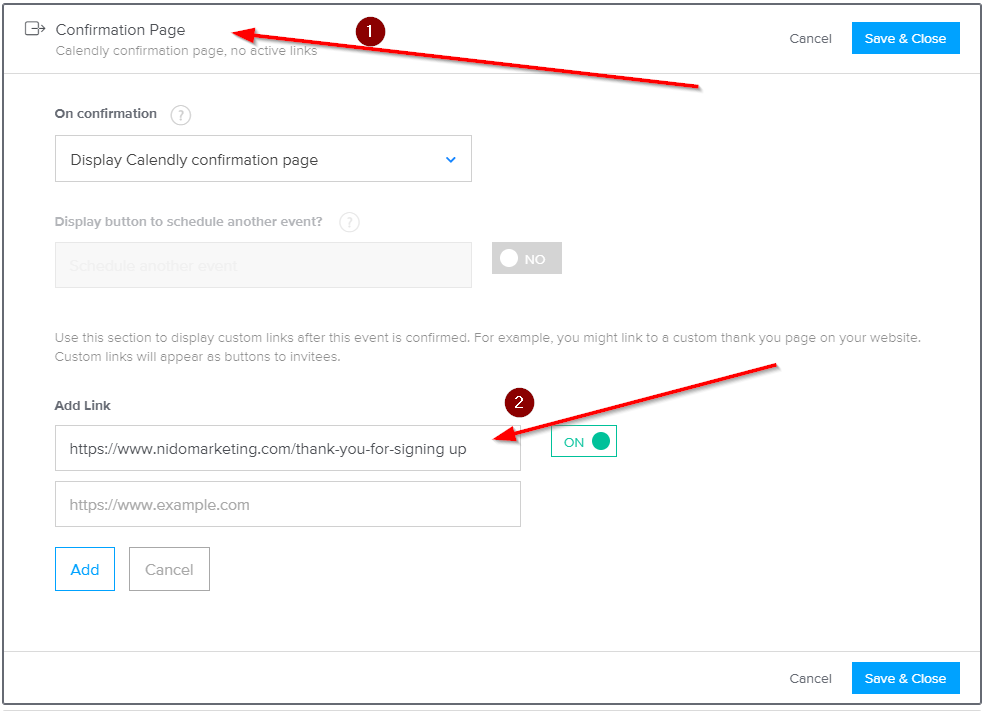Open the Display Calendly confirmation page dropdown
This screenshot has height=711, width=985.
pos(263,160)
